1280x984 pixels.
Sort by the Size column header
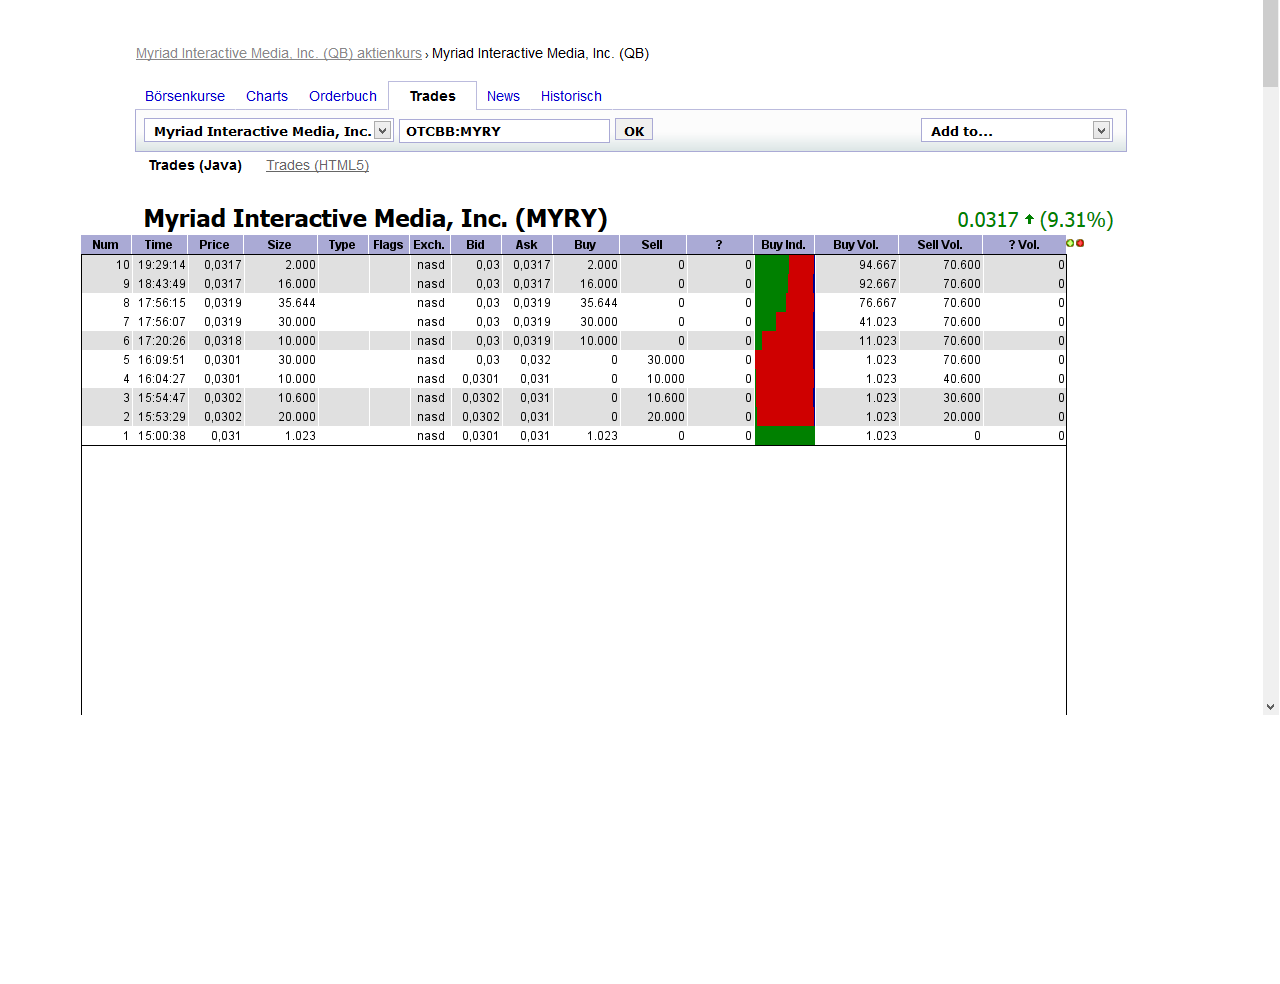click(280, 245)
